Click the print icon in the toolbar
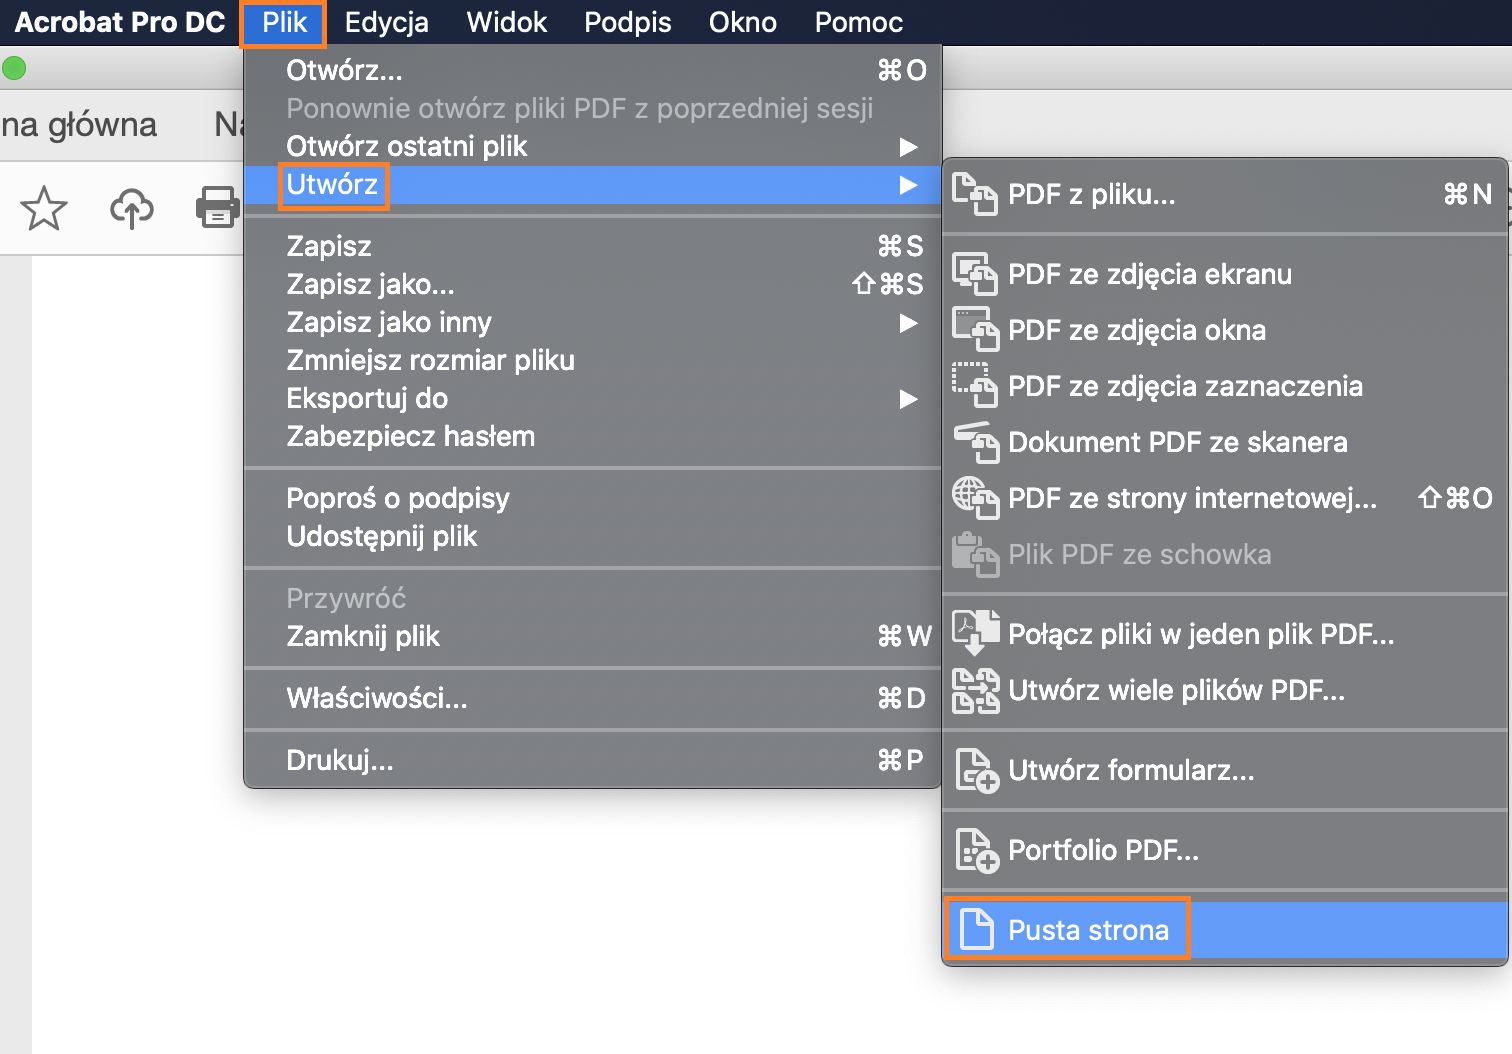 [218, 208]
